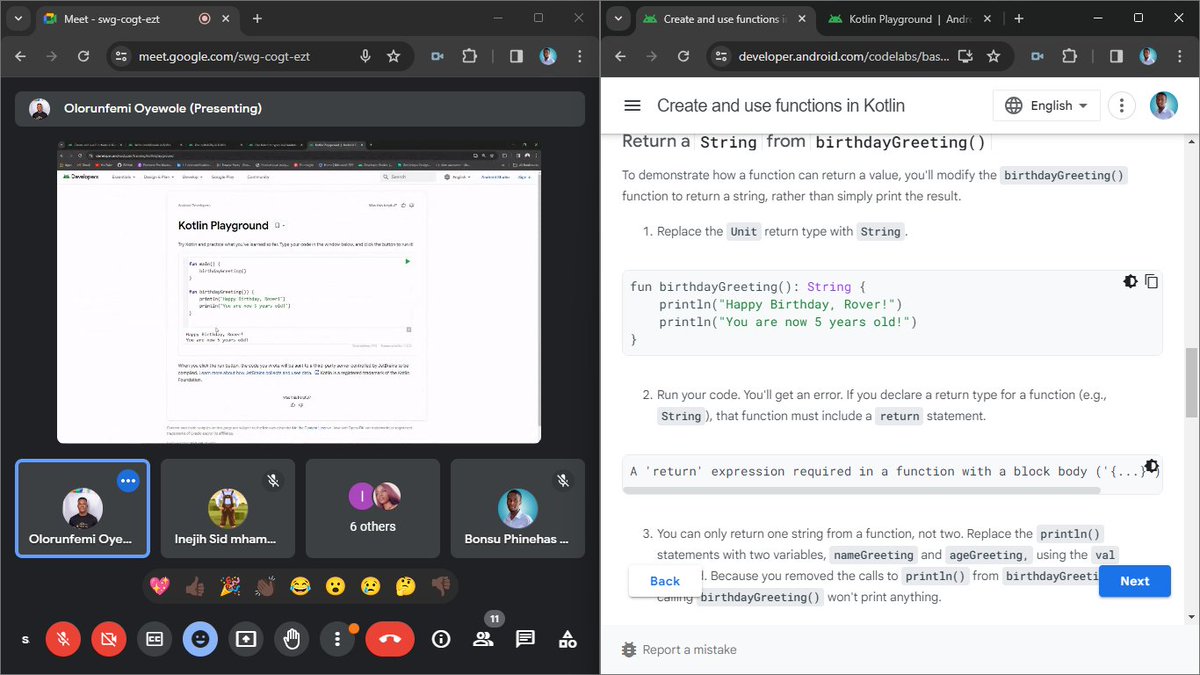This screenshot has height=675, width=1200.
Task: Open the English language dropdown
Action: pyautogui.click(x=1047, y=105)
